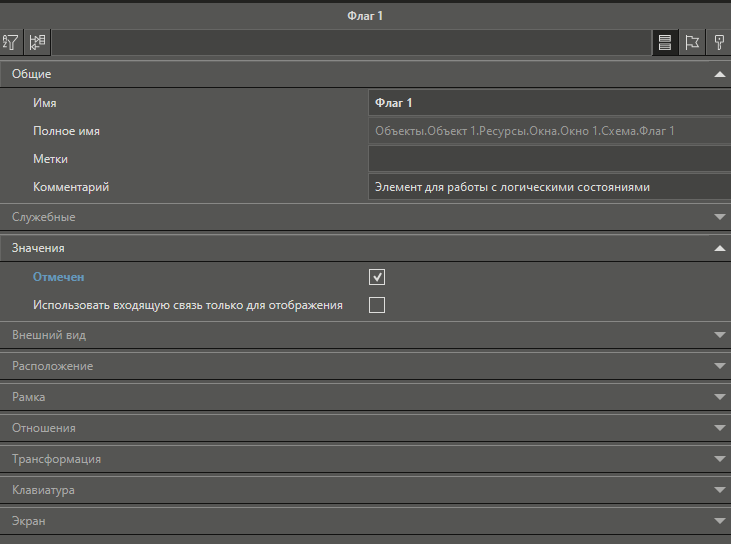Expand the Внешний вид section
The height and width of the screenshot is (544, 731).
[719, 336]
